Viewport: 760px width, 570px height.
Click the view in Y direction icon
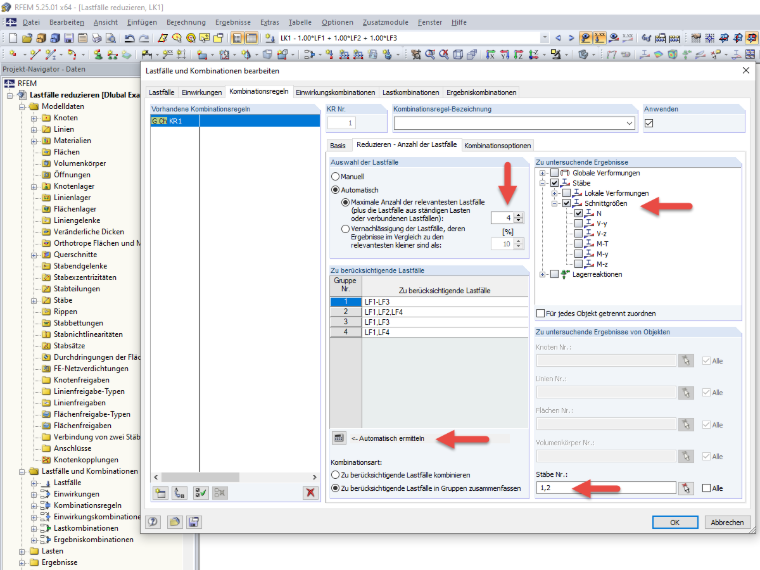[505, 54]
